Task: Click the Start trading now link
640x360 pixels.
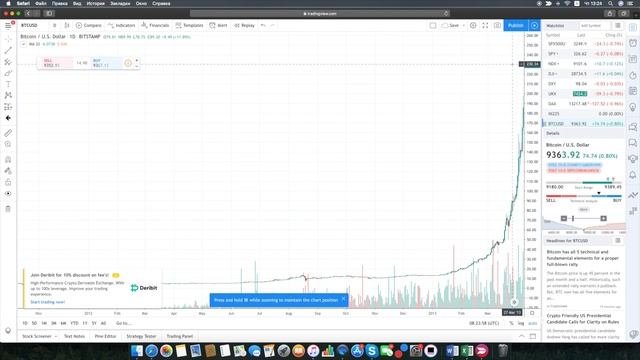Action: tap(48, 302)
